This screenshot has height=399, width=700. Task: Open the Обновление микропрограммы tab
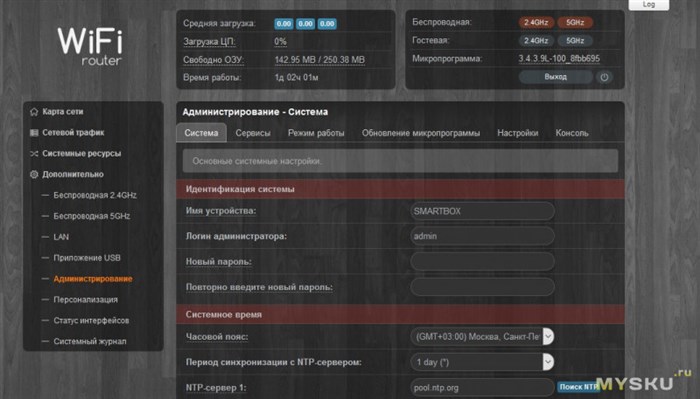coord(421,133)
